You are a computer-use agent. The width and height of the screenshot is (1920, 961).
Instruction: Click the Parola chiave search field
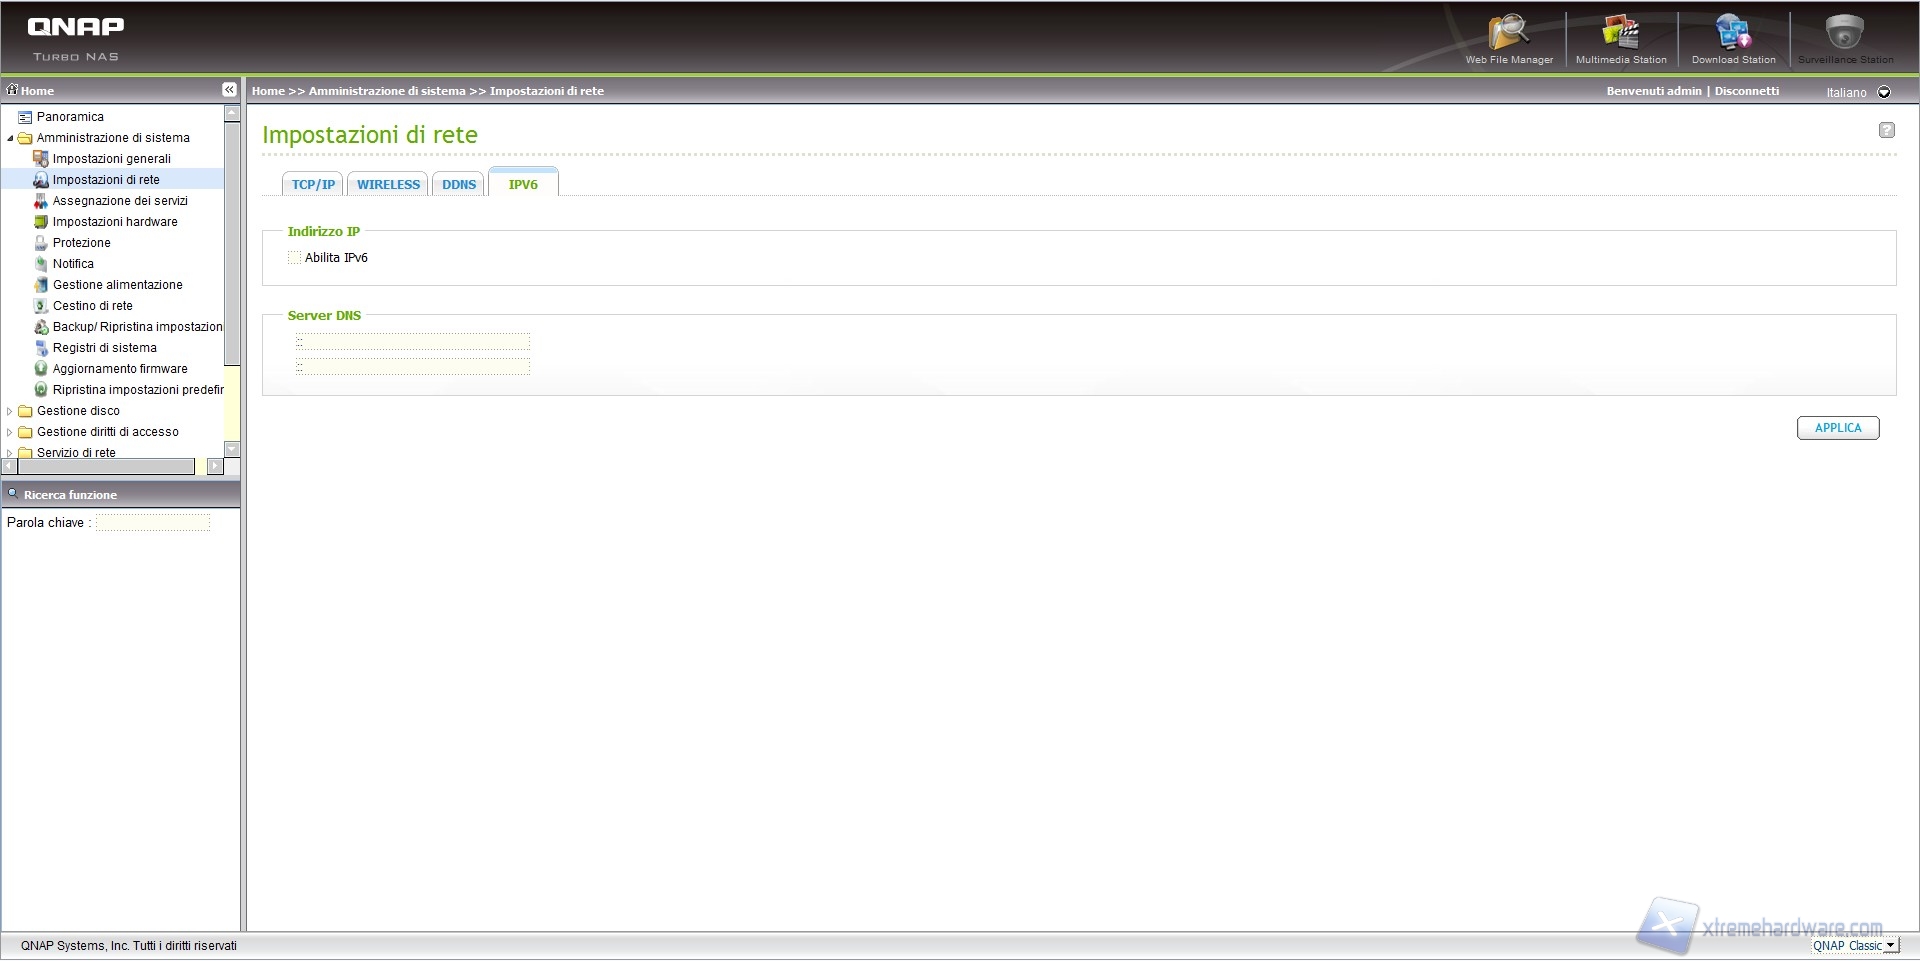point(153,523)
